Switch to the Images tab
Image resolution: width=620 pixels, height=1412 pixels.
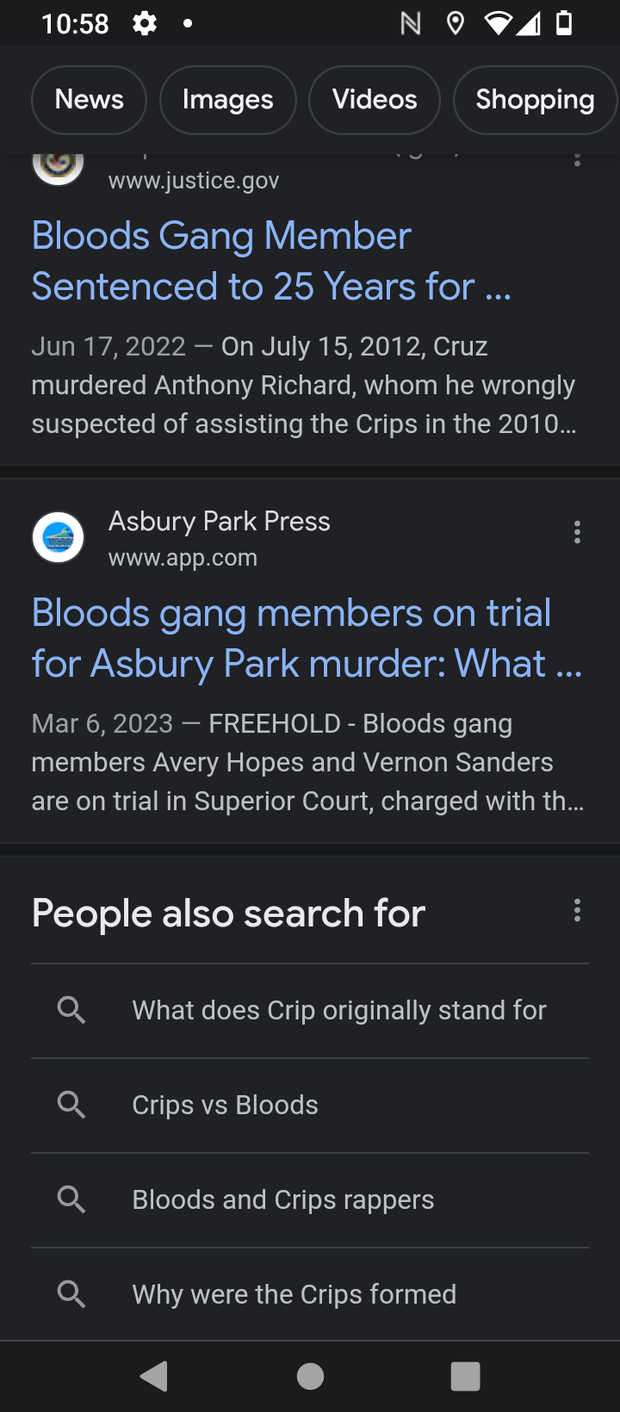click(228, 100)
